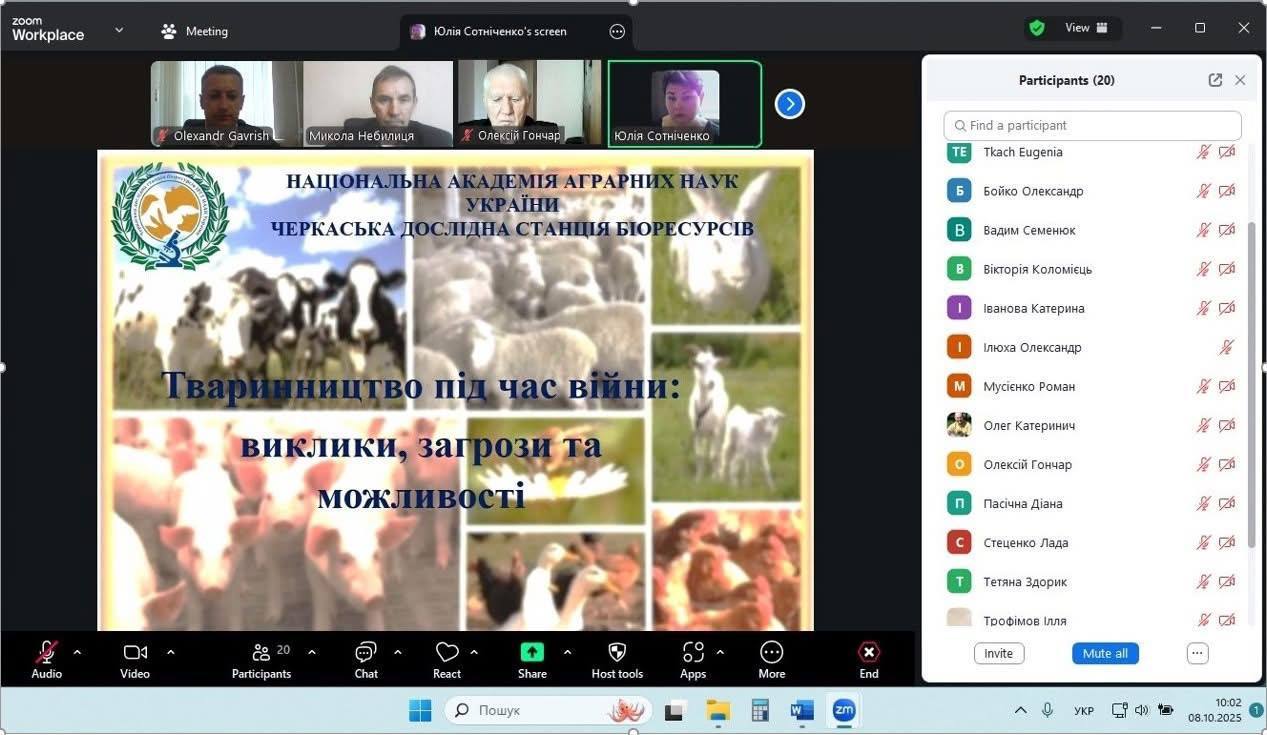The width and height of the screenshot is (1267, 735).
Task: Click the red End meeting icon
Action: point(869,653)
